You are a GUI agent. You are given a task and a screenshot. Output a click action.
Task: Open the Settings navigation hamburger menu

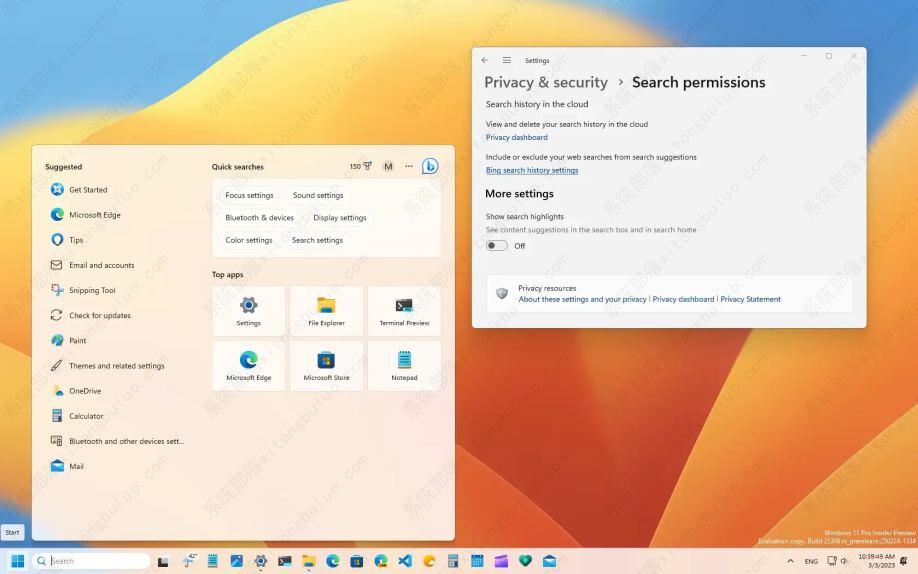(507, 60)
